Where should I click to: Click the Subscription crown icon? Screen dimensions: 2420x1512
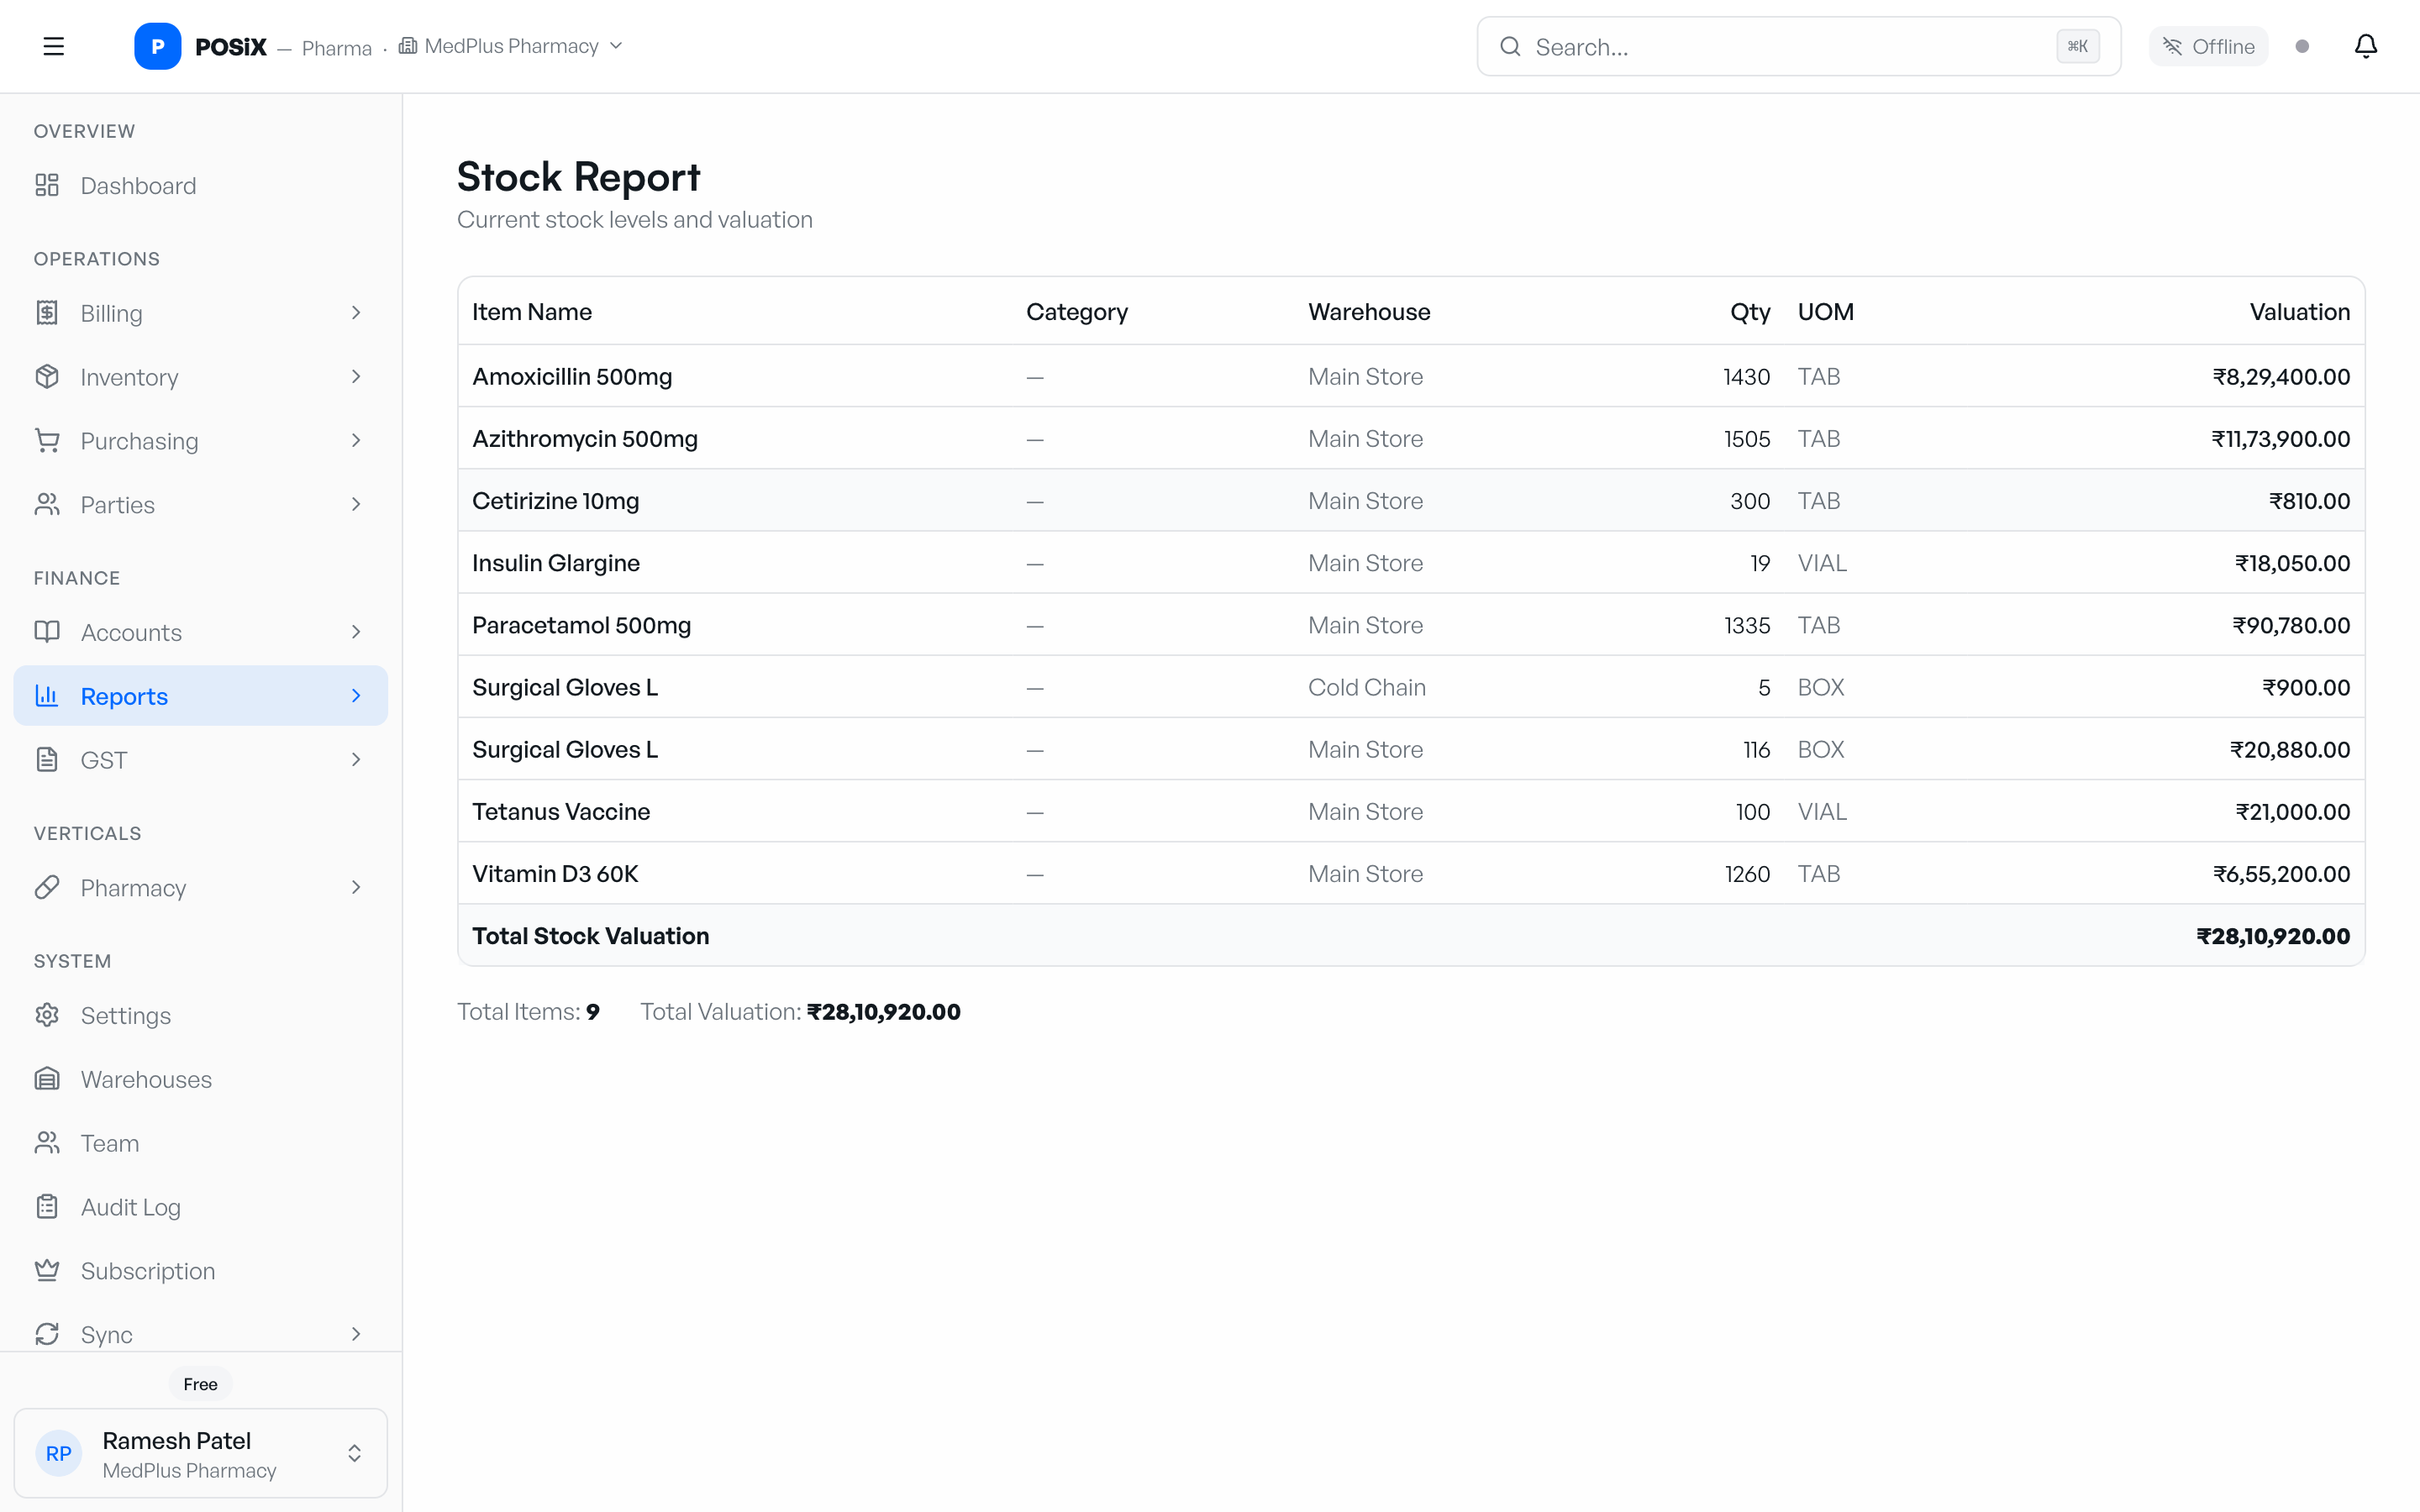coord(47,1271)
